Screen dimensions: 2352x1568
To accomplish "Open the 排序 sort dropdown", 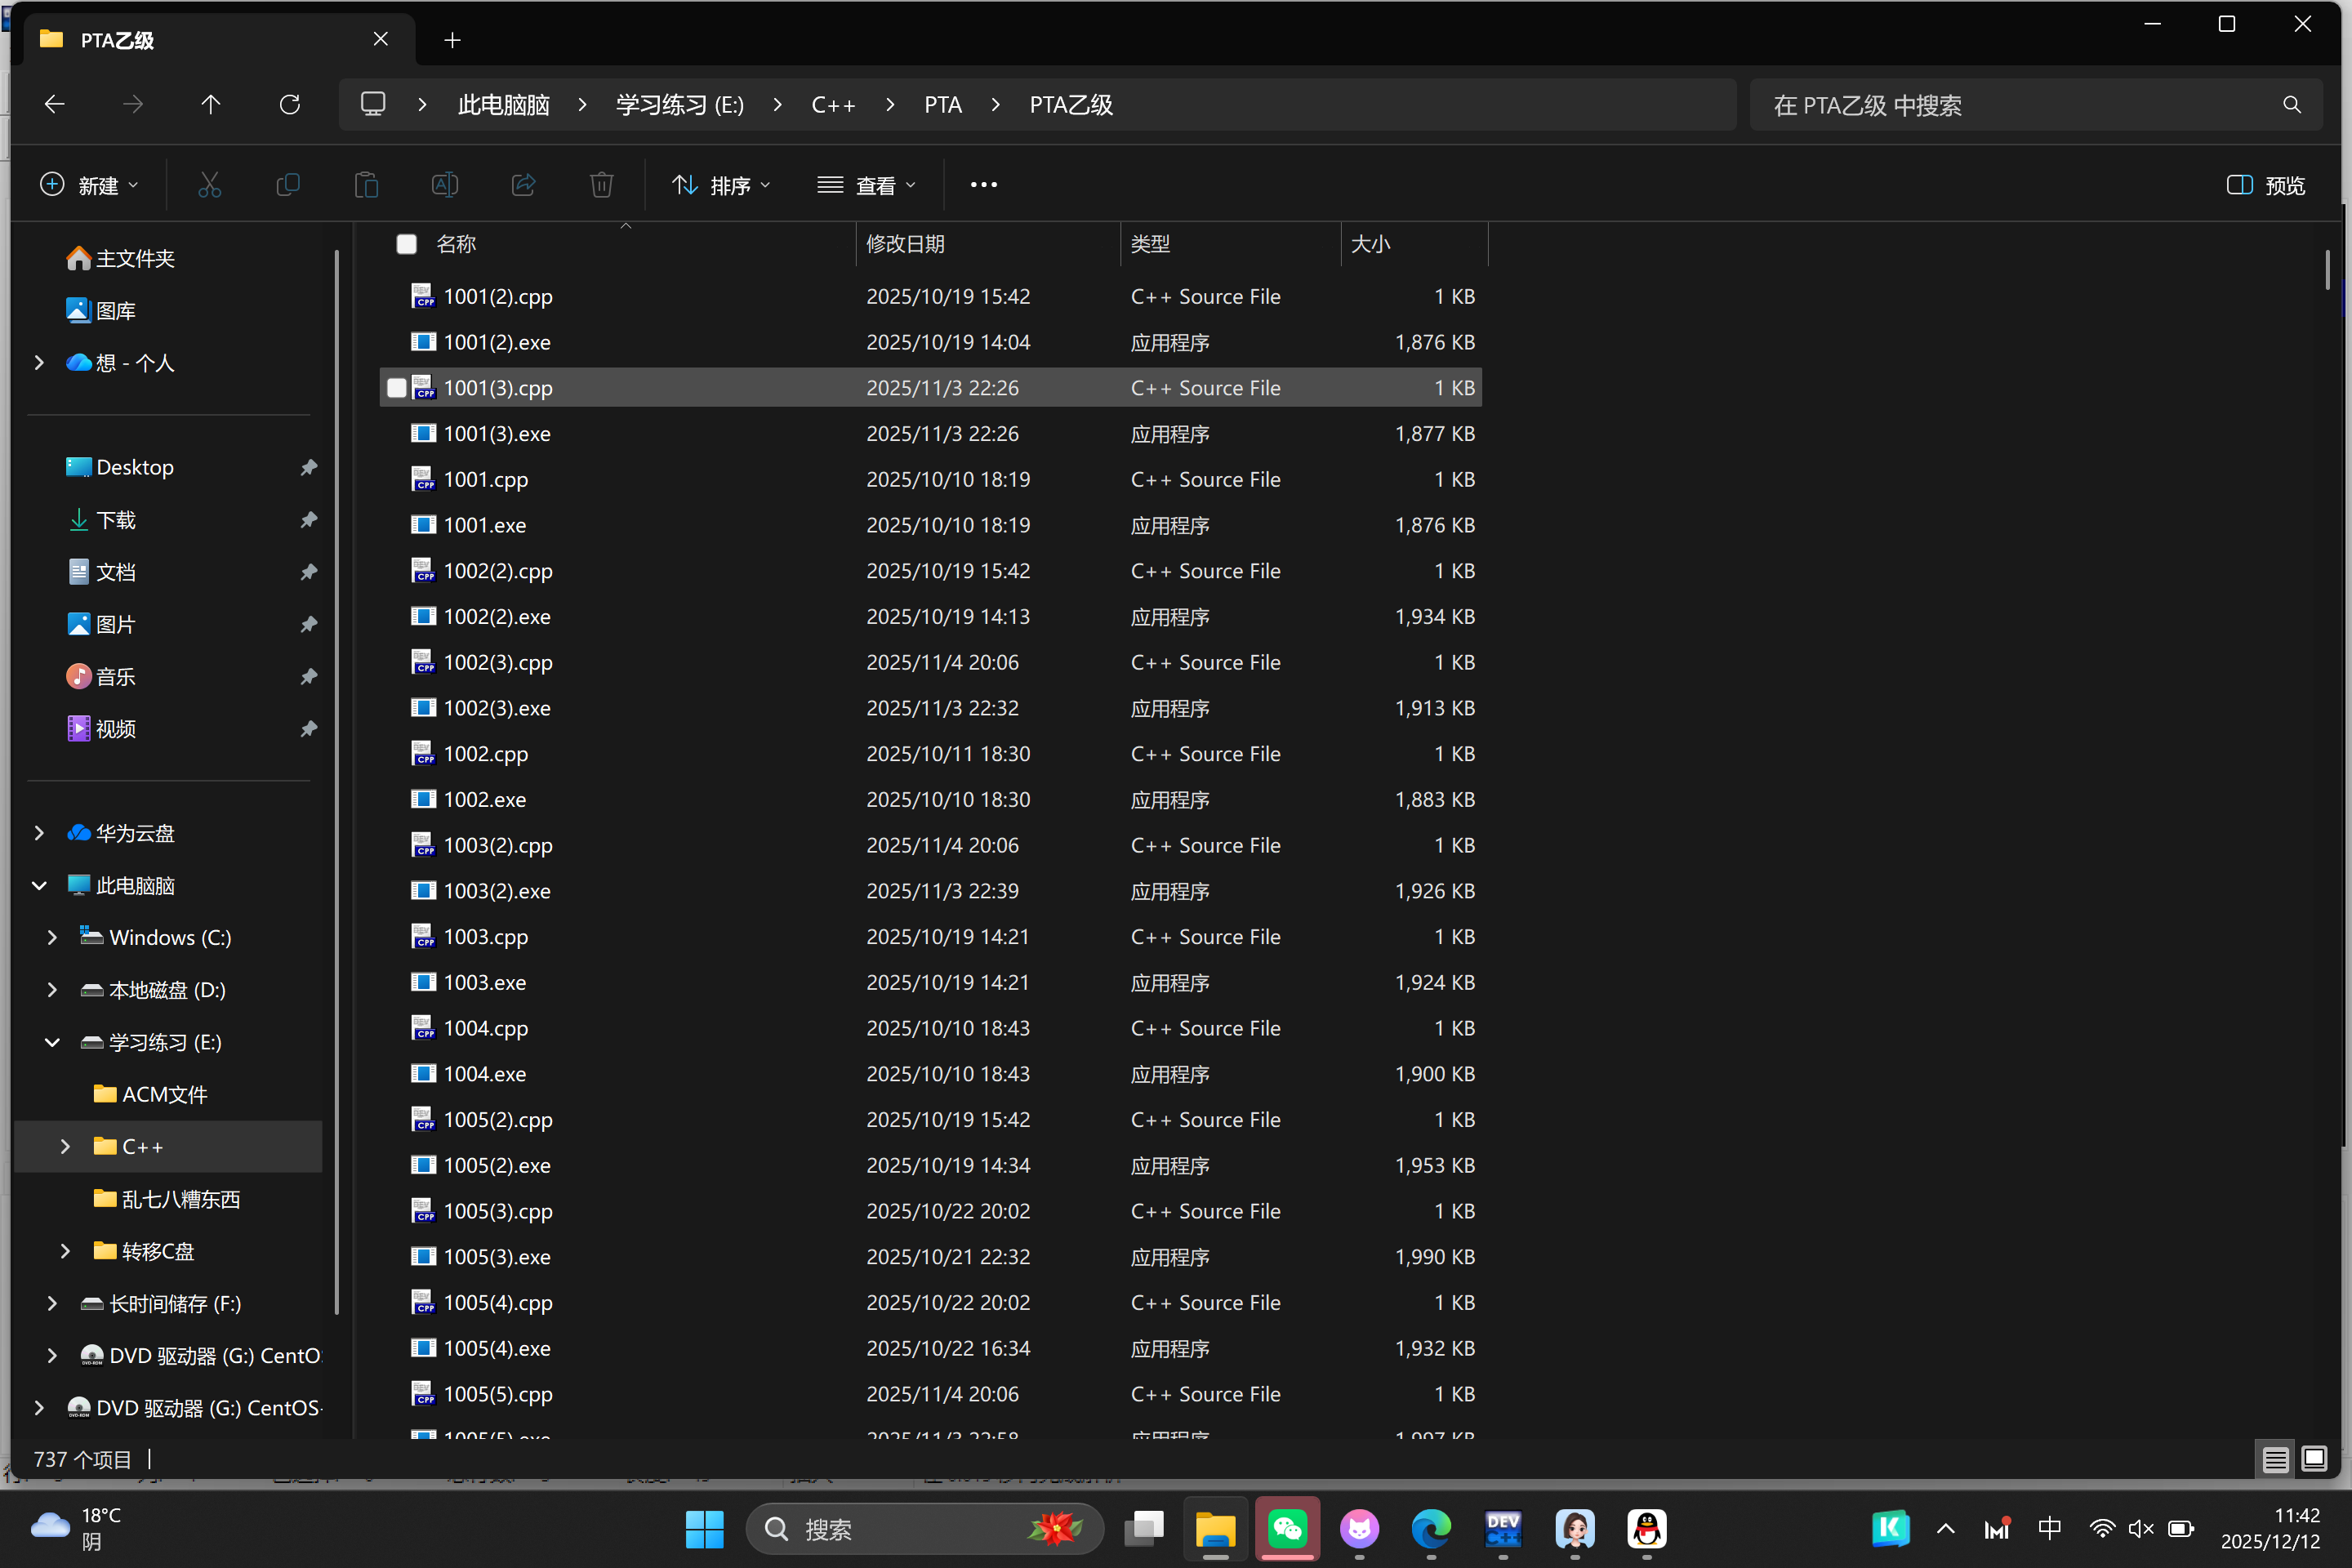I will click(x=721, y=185).
